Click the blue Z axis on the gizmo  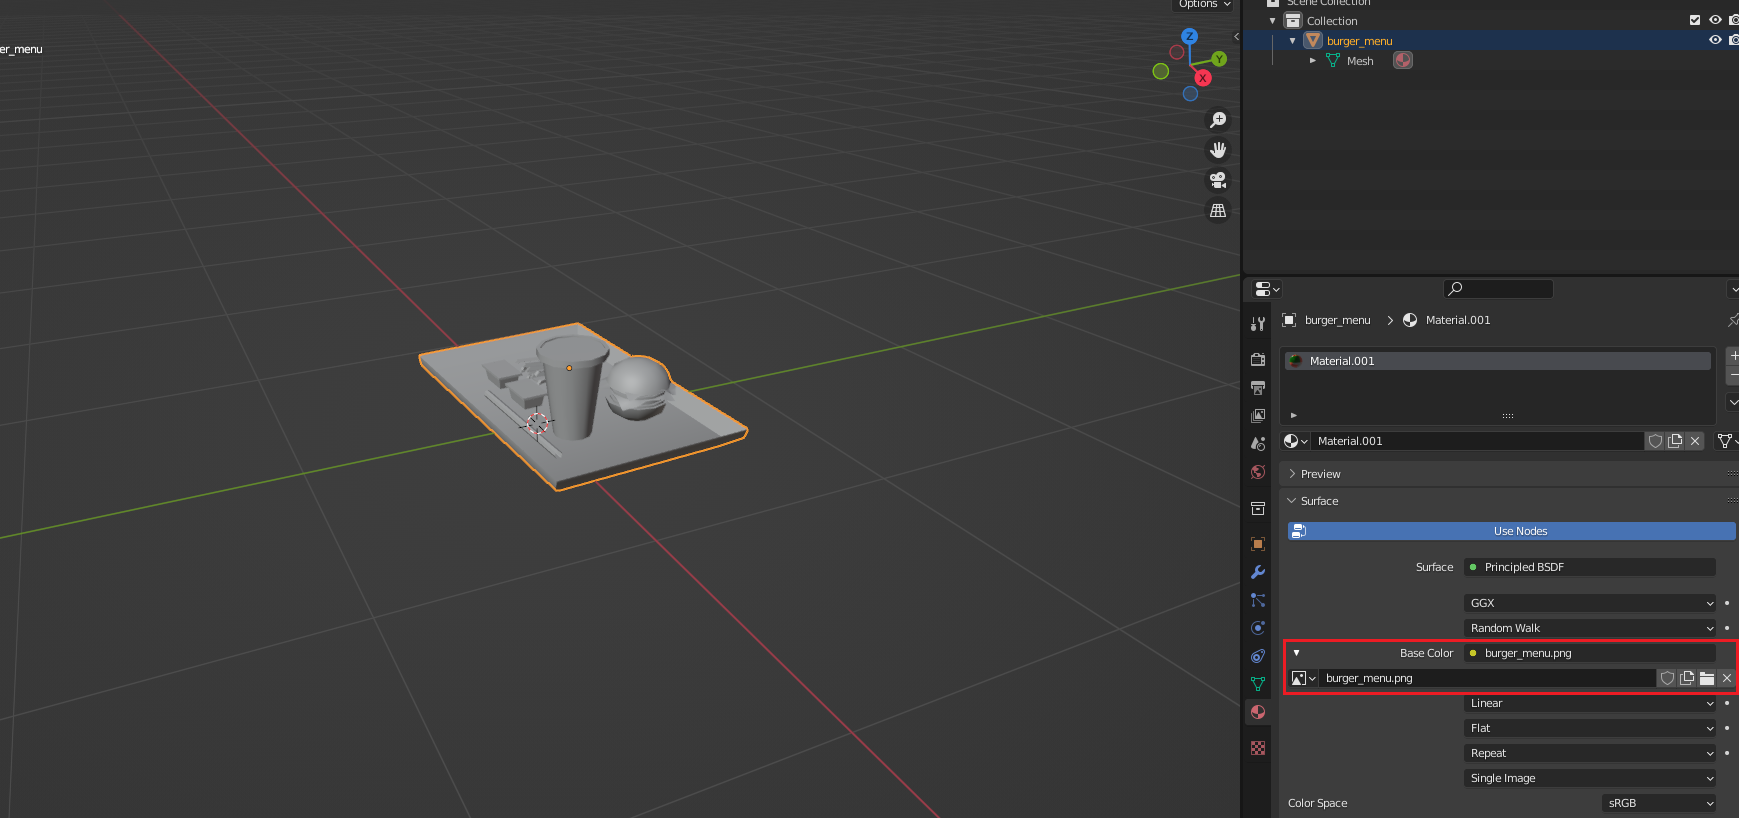(x=1189, y=36)
